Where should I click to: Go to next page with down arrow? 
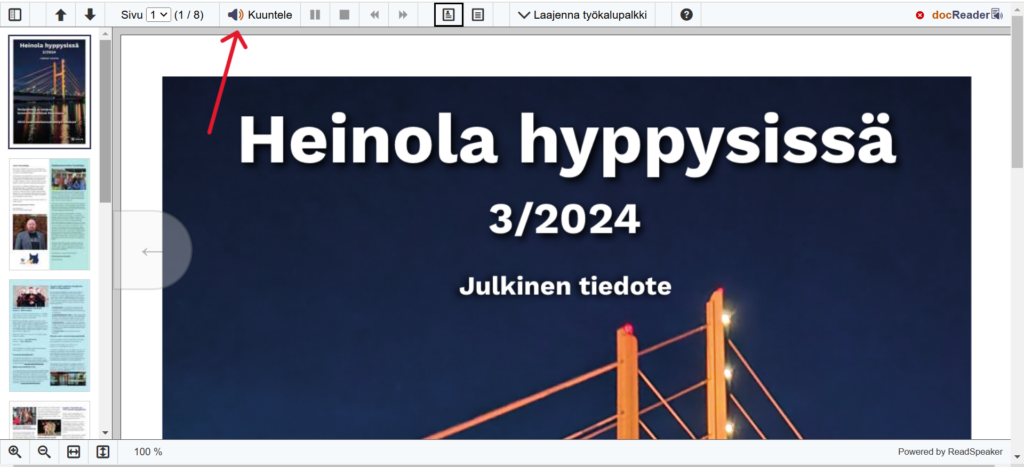pyautogui.click(x=90, y=14)
